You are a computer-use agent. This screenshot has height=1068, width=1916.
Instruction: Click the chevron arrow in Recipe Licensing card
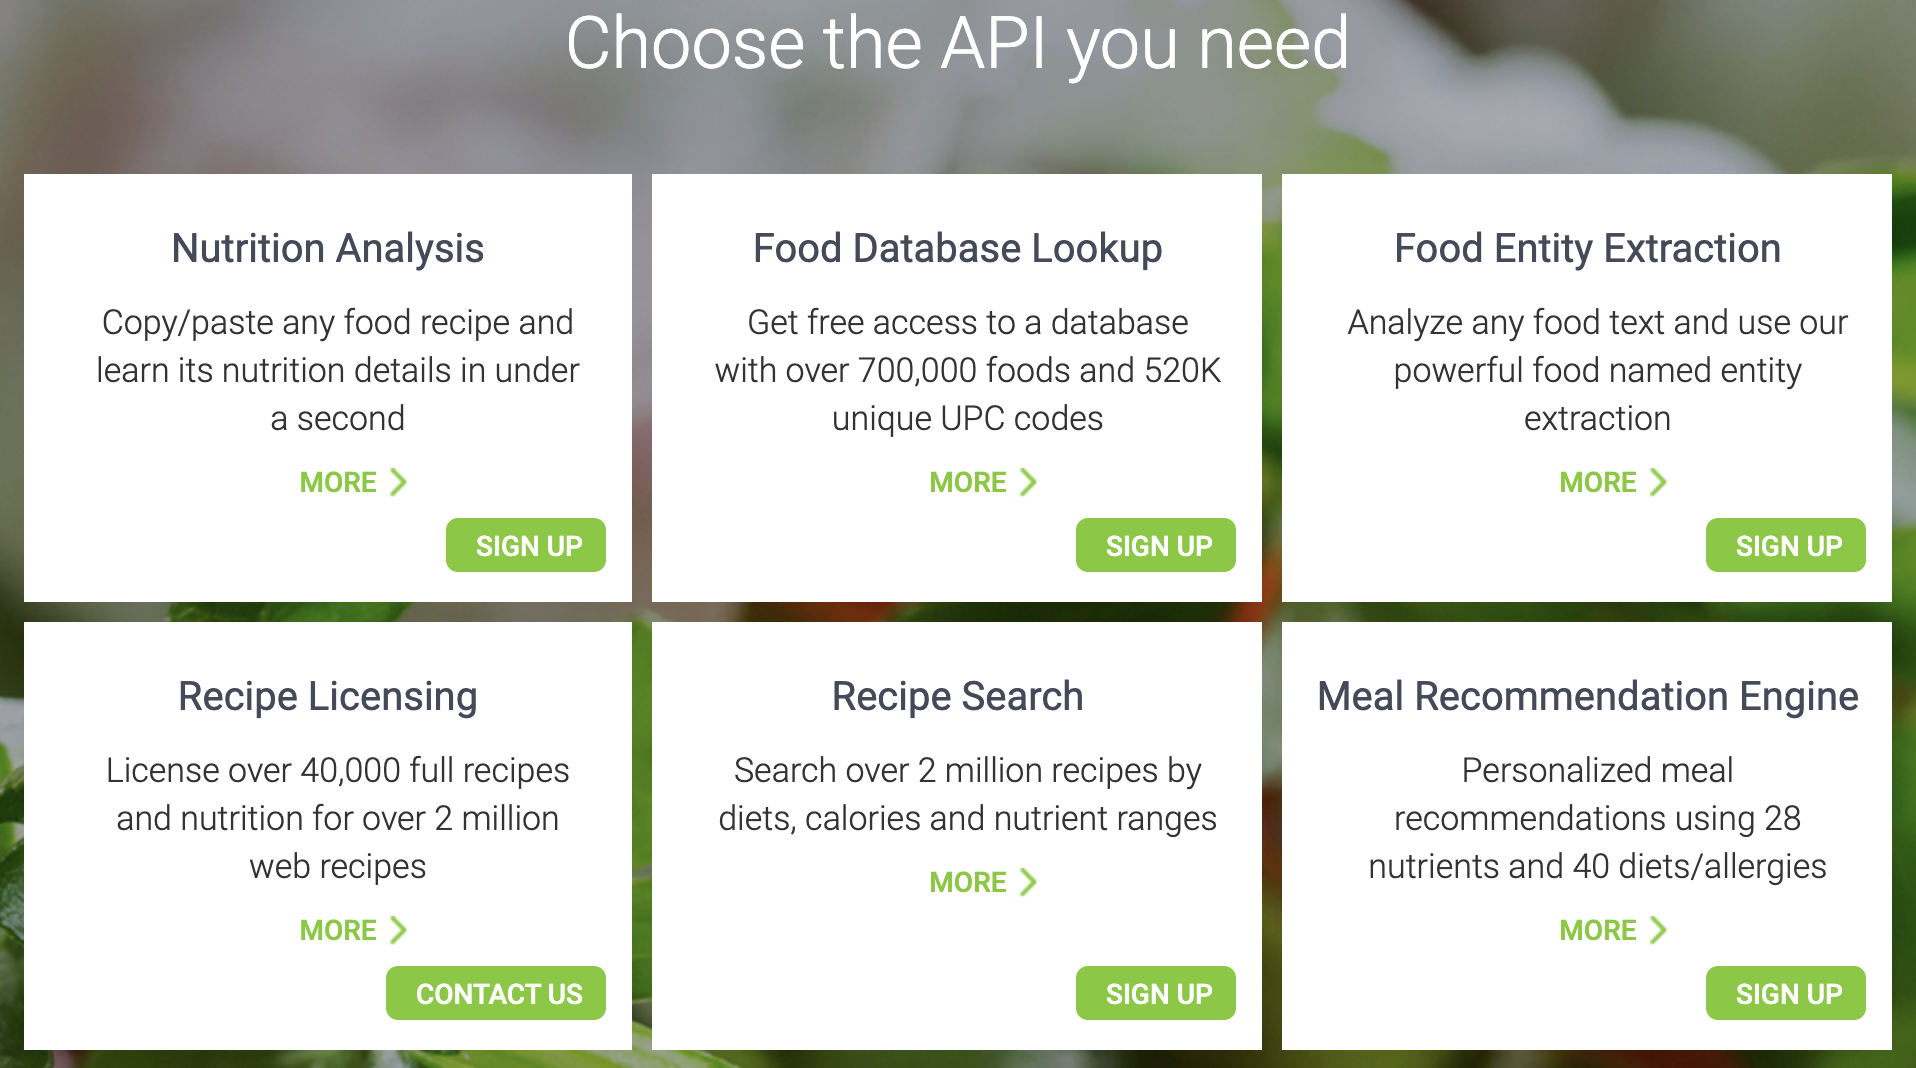point(398,930)
